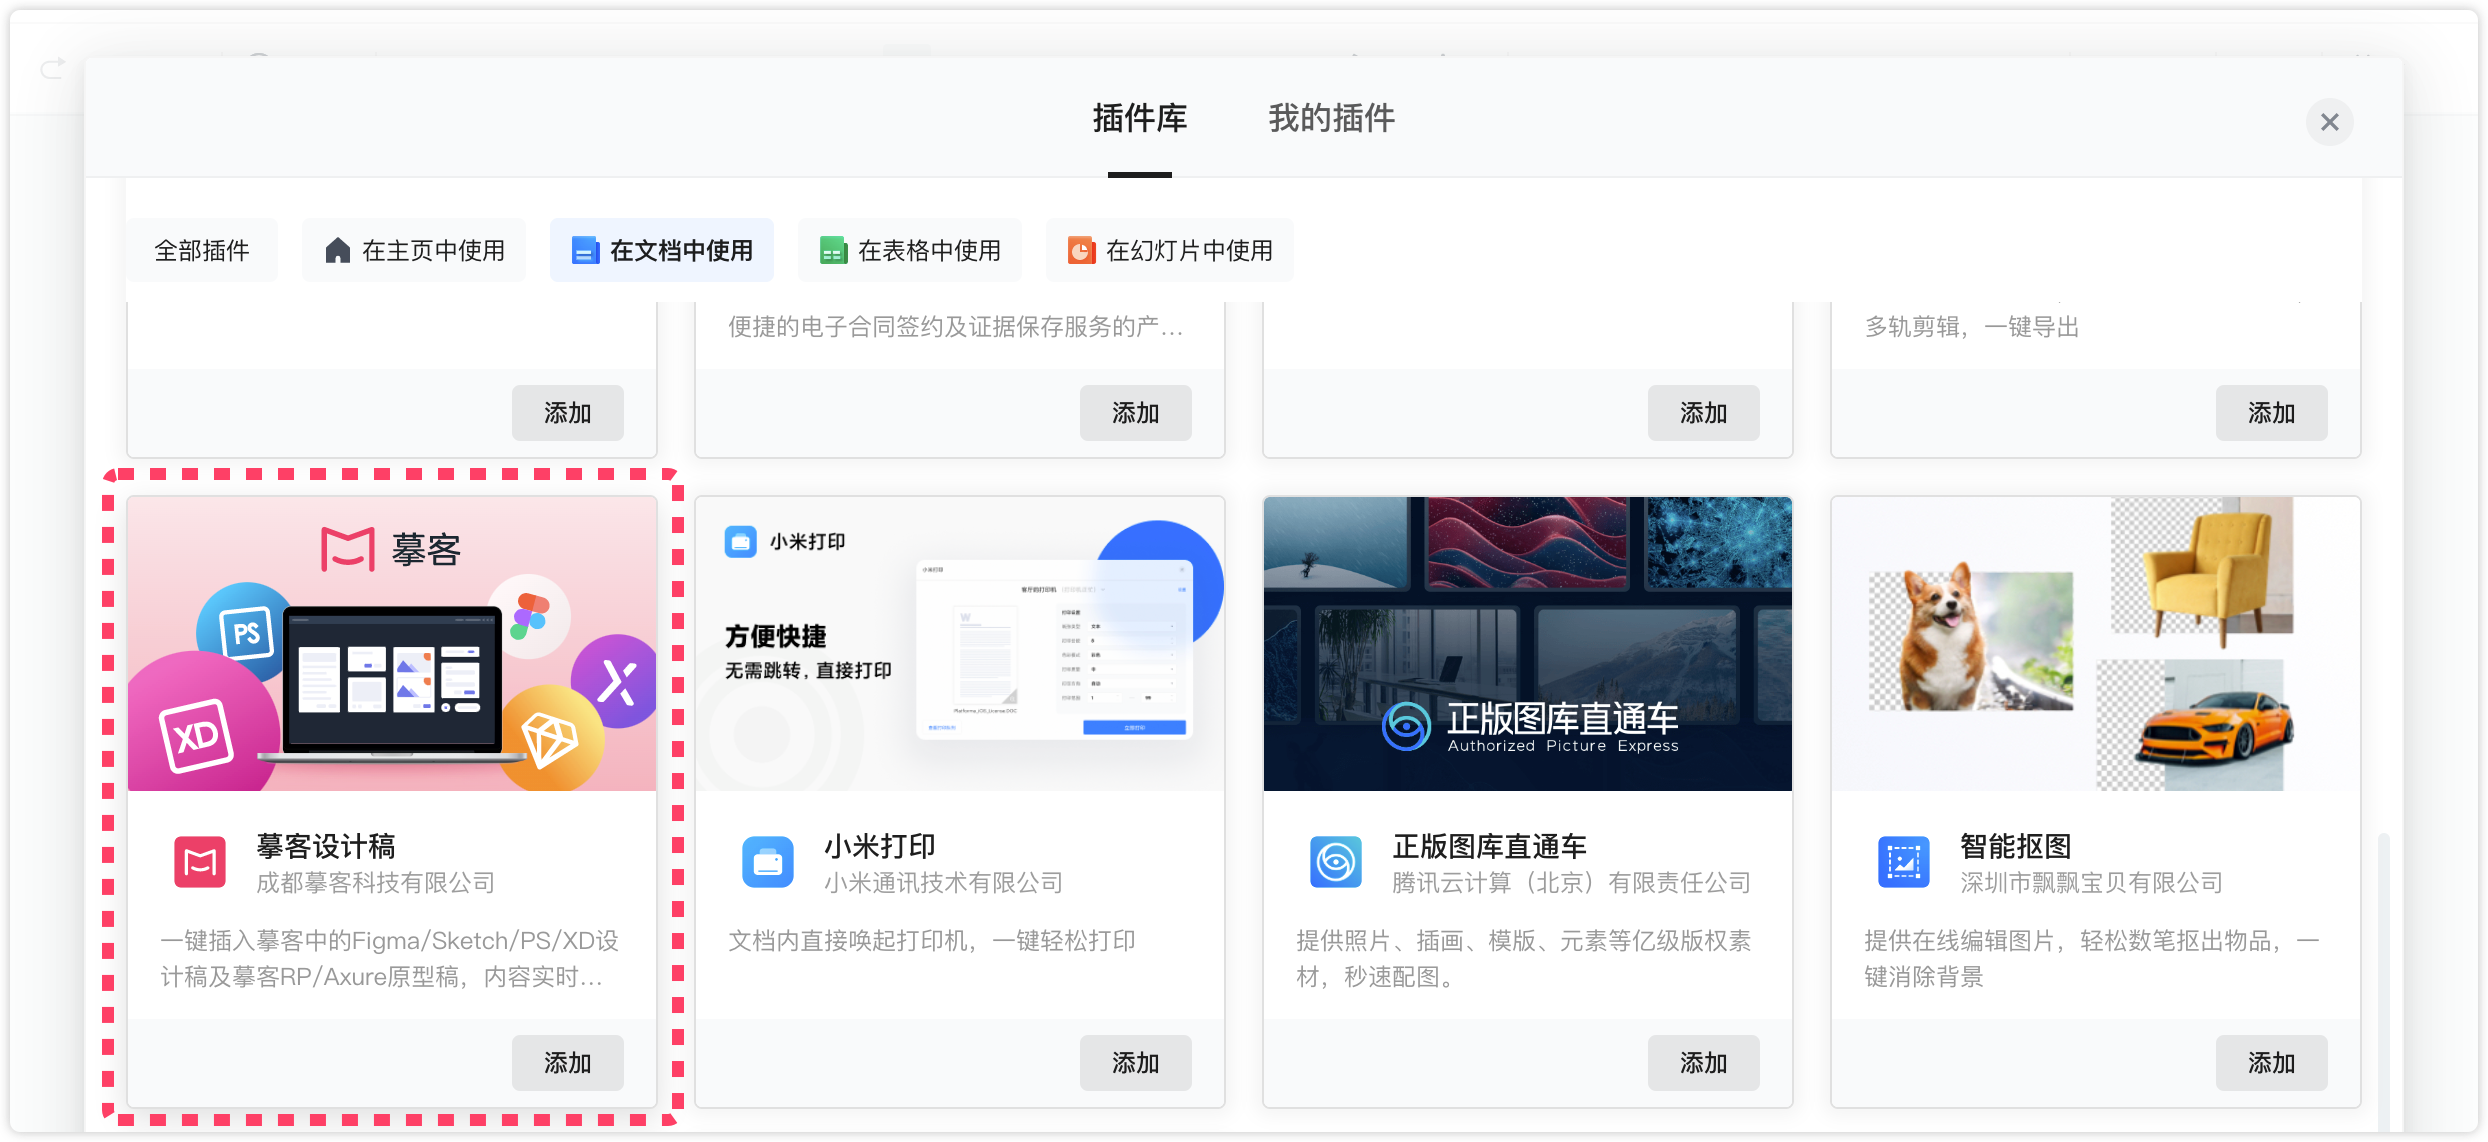Filter by 在文档中使用
Viewport: 2488px width, 1142px height.
[x=662, y=250]
